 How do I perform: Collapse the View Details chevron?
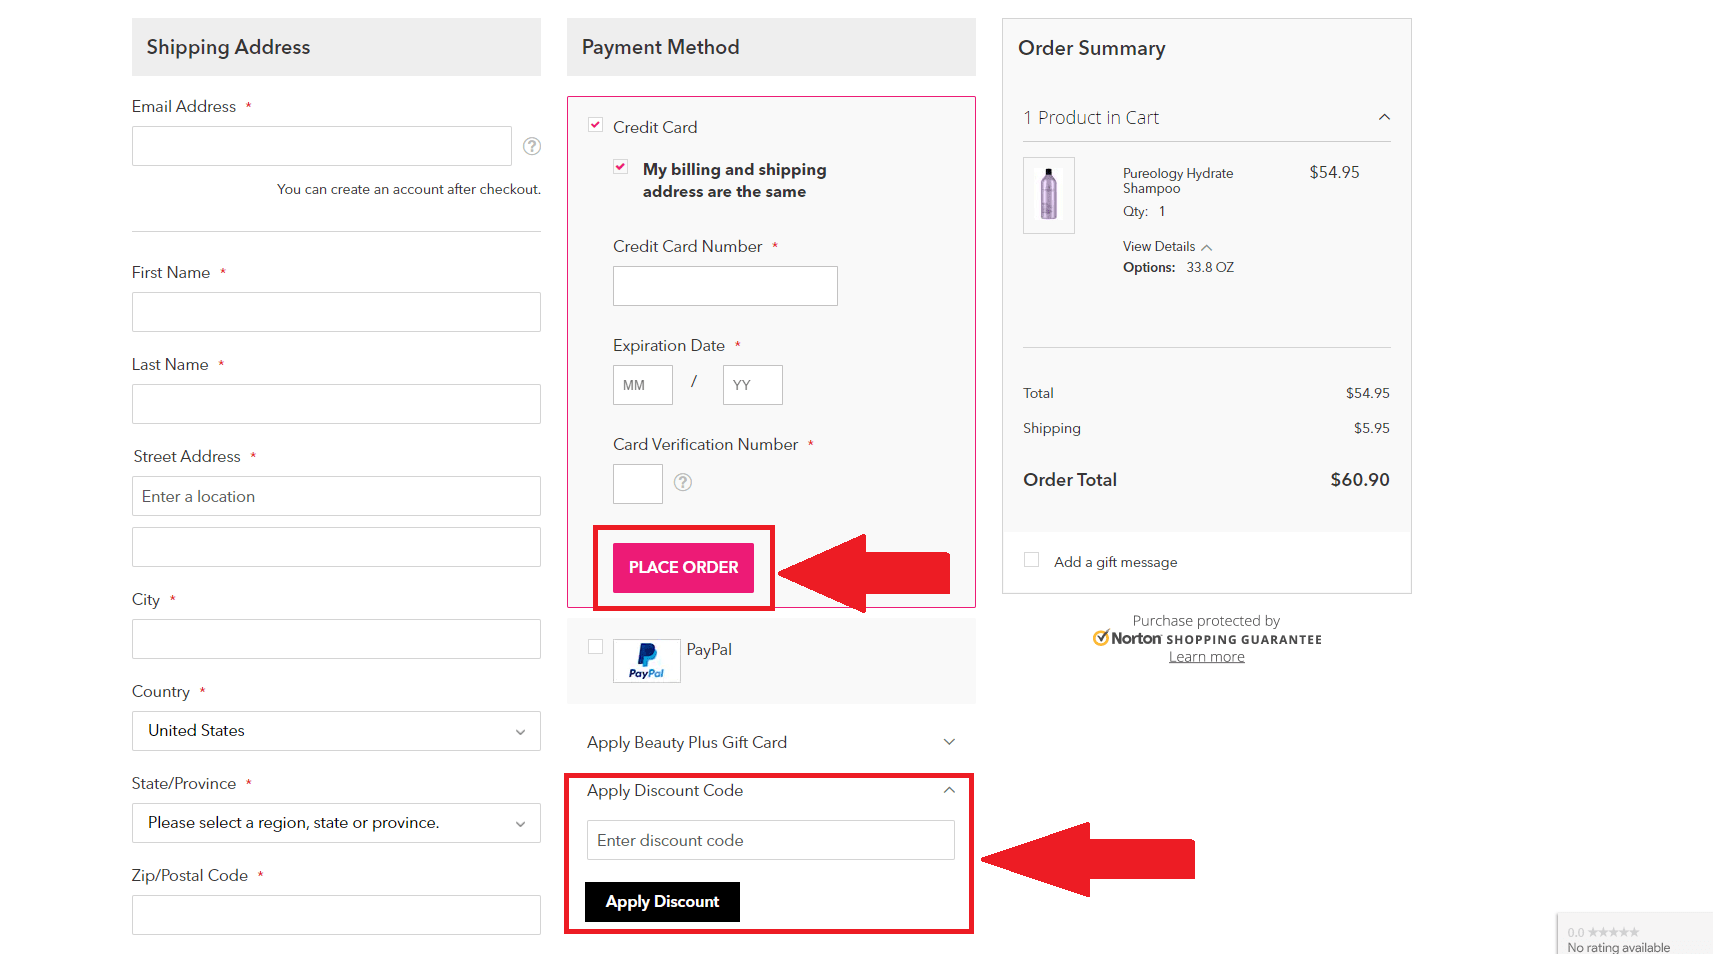(1207, 247)
